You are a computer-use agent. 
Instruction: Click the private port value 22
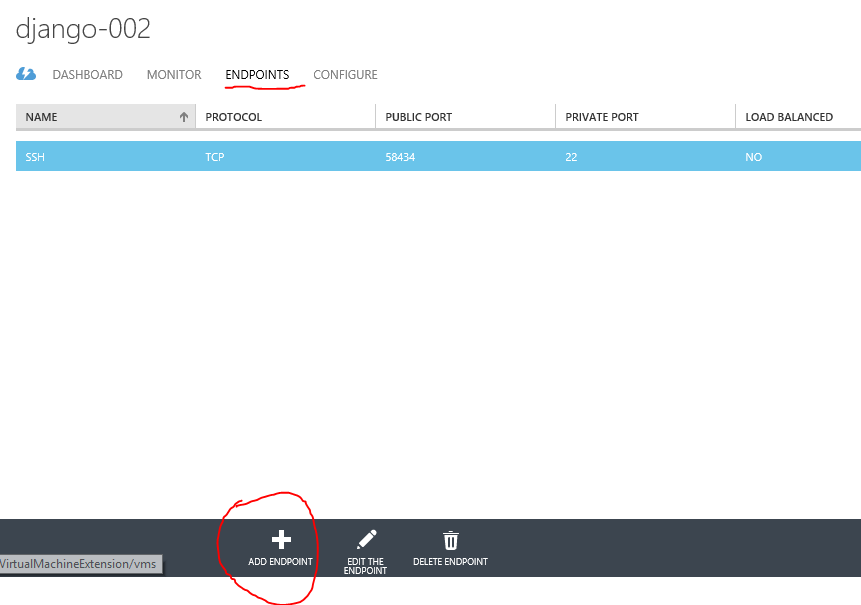click(x=571, y=157)
